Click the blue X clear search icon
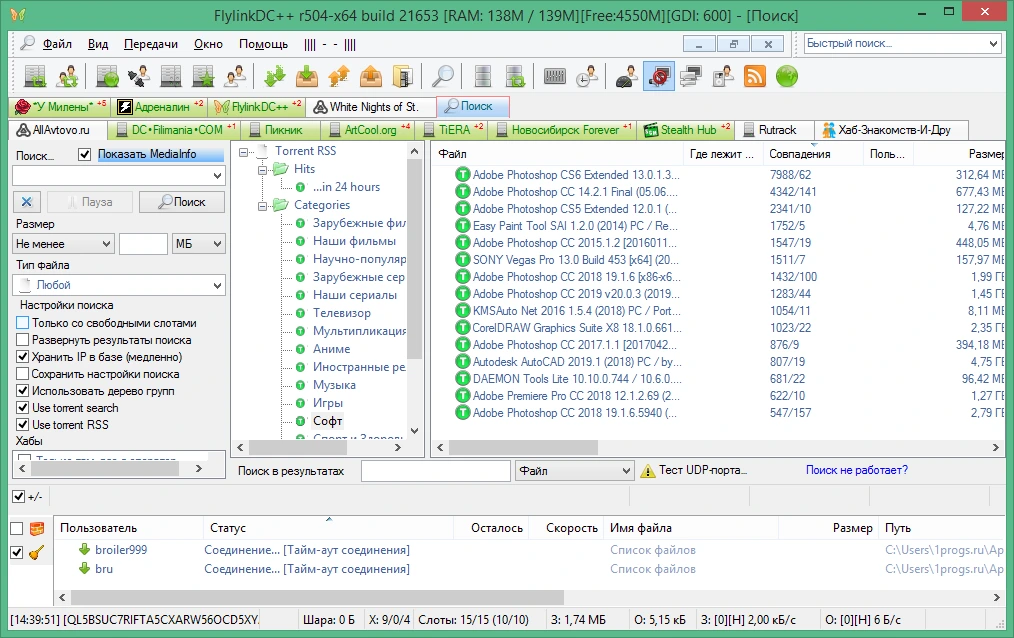This screenshot has height=638, width=1014. coord(27,202)
